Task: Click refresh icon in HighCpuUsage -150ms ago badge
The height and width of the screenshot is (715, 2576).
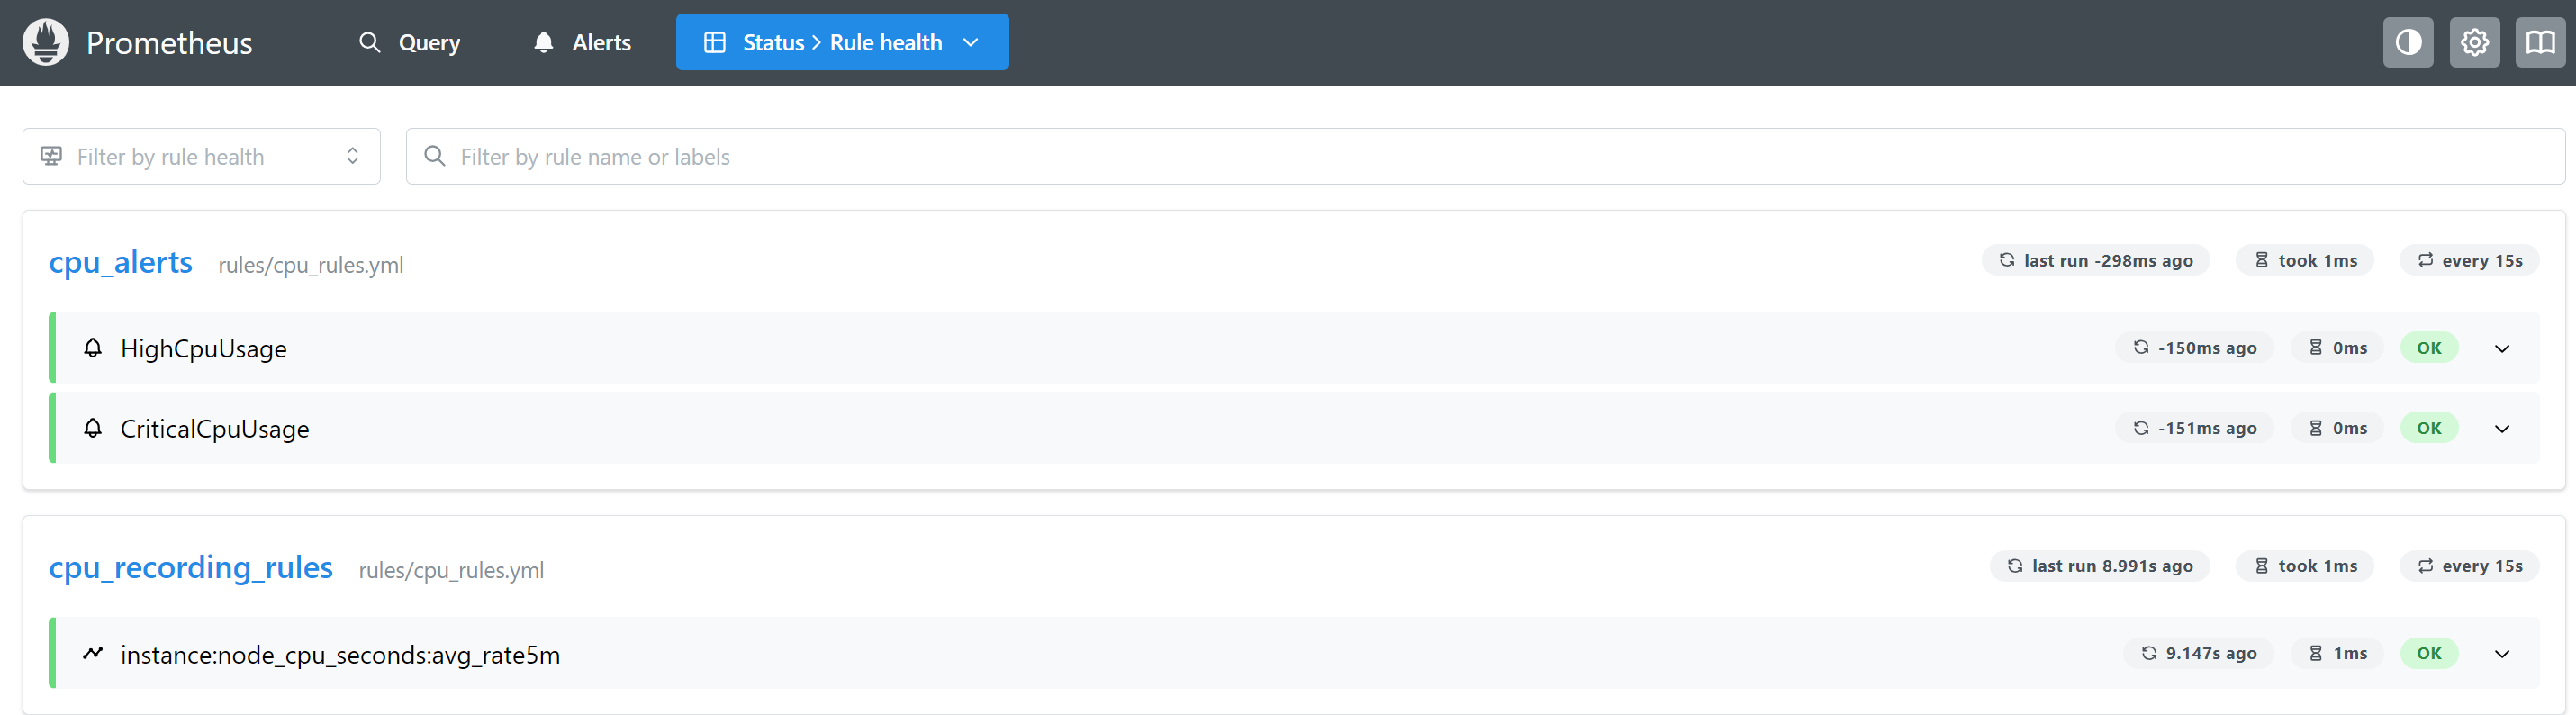Action: tap(2140, 347)
